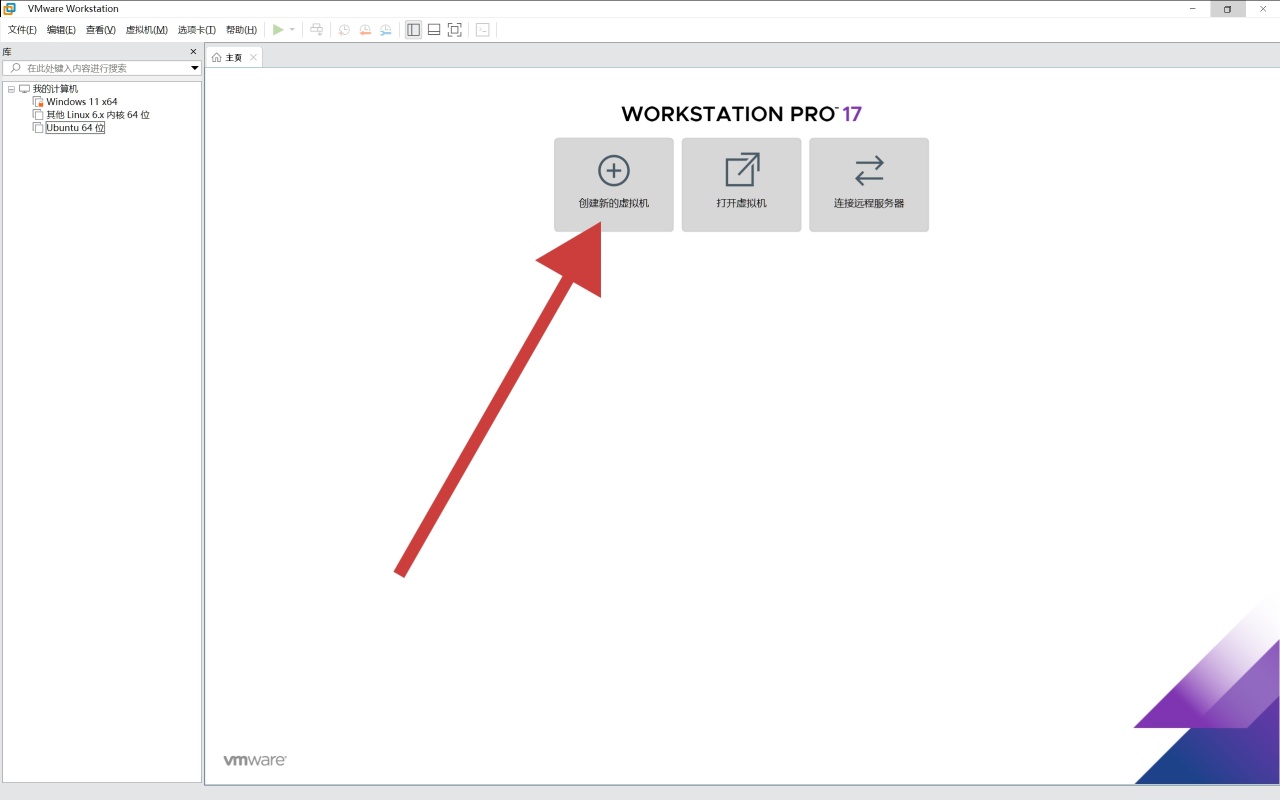Open the power options dropdown arrow beside play

coord(292,30)
